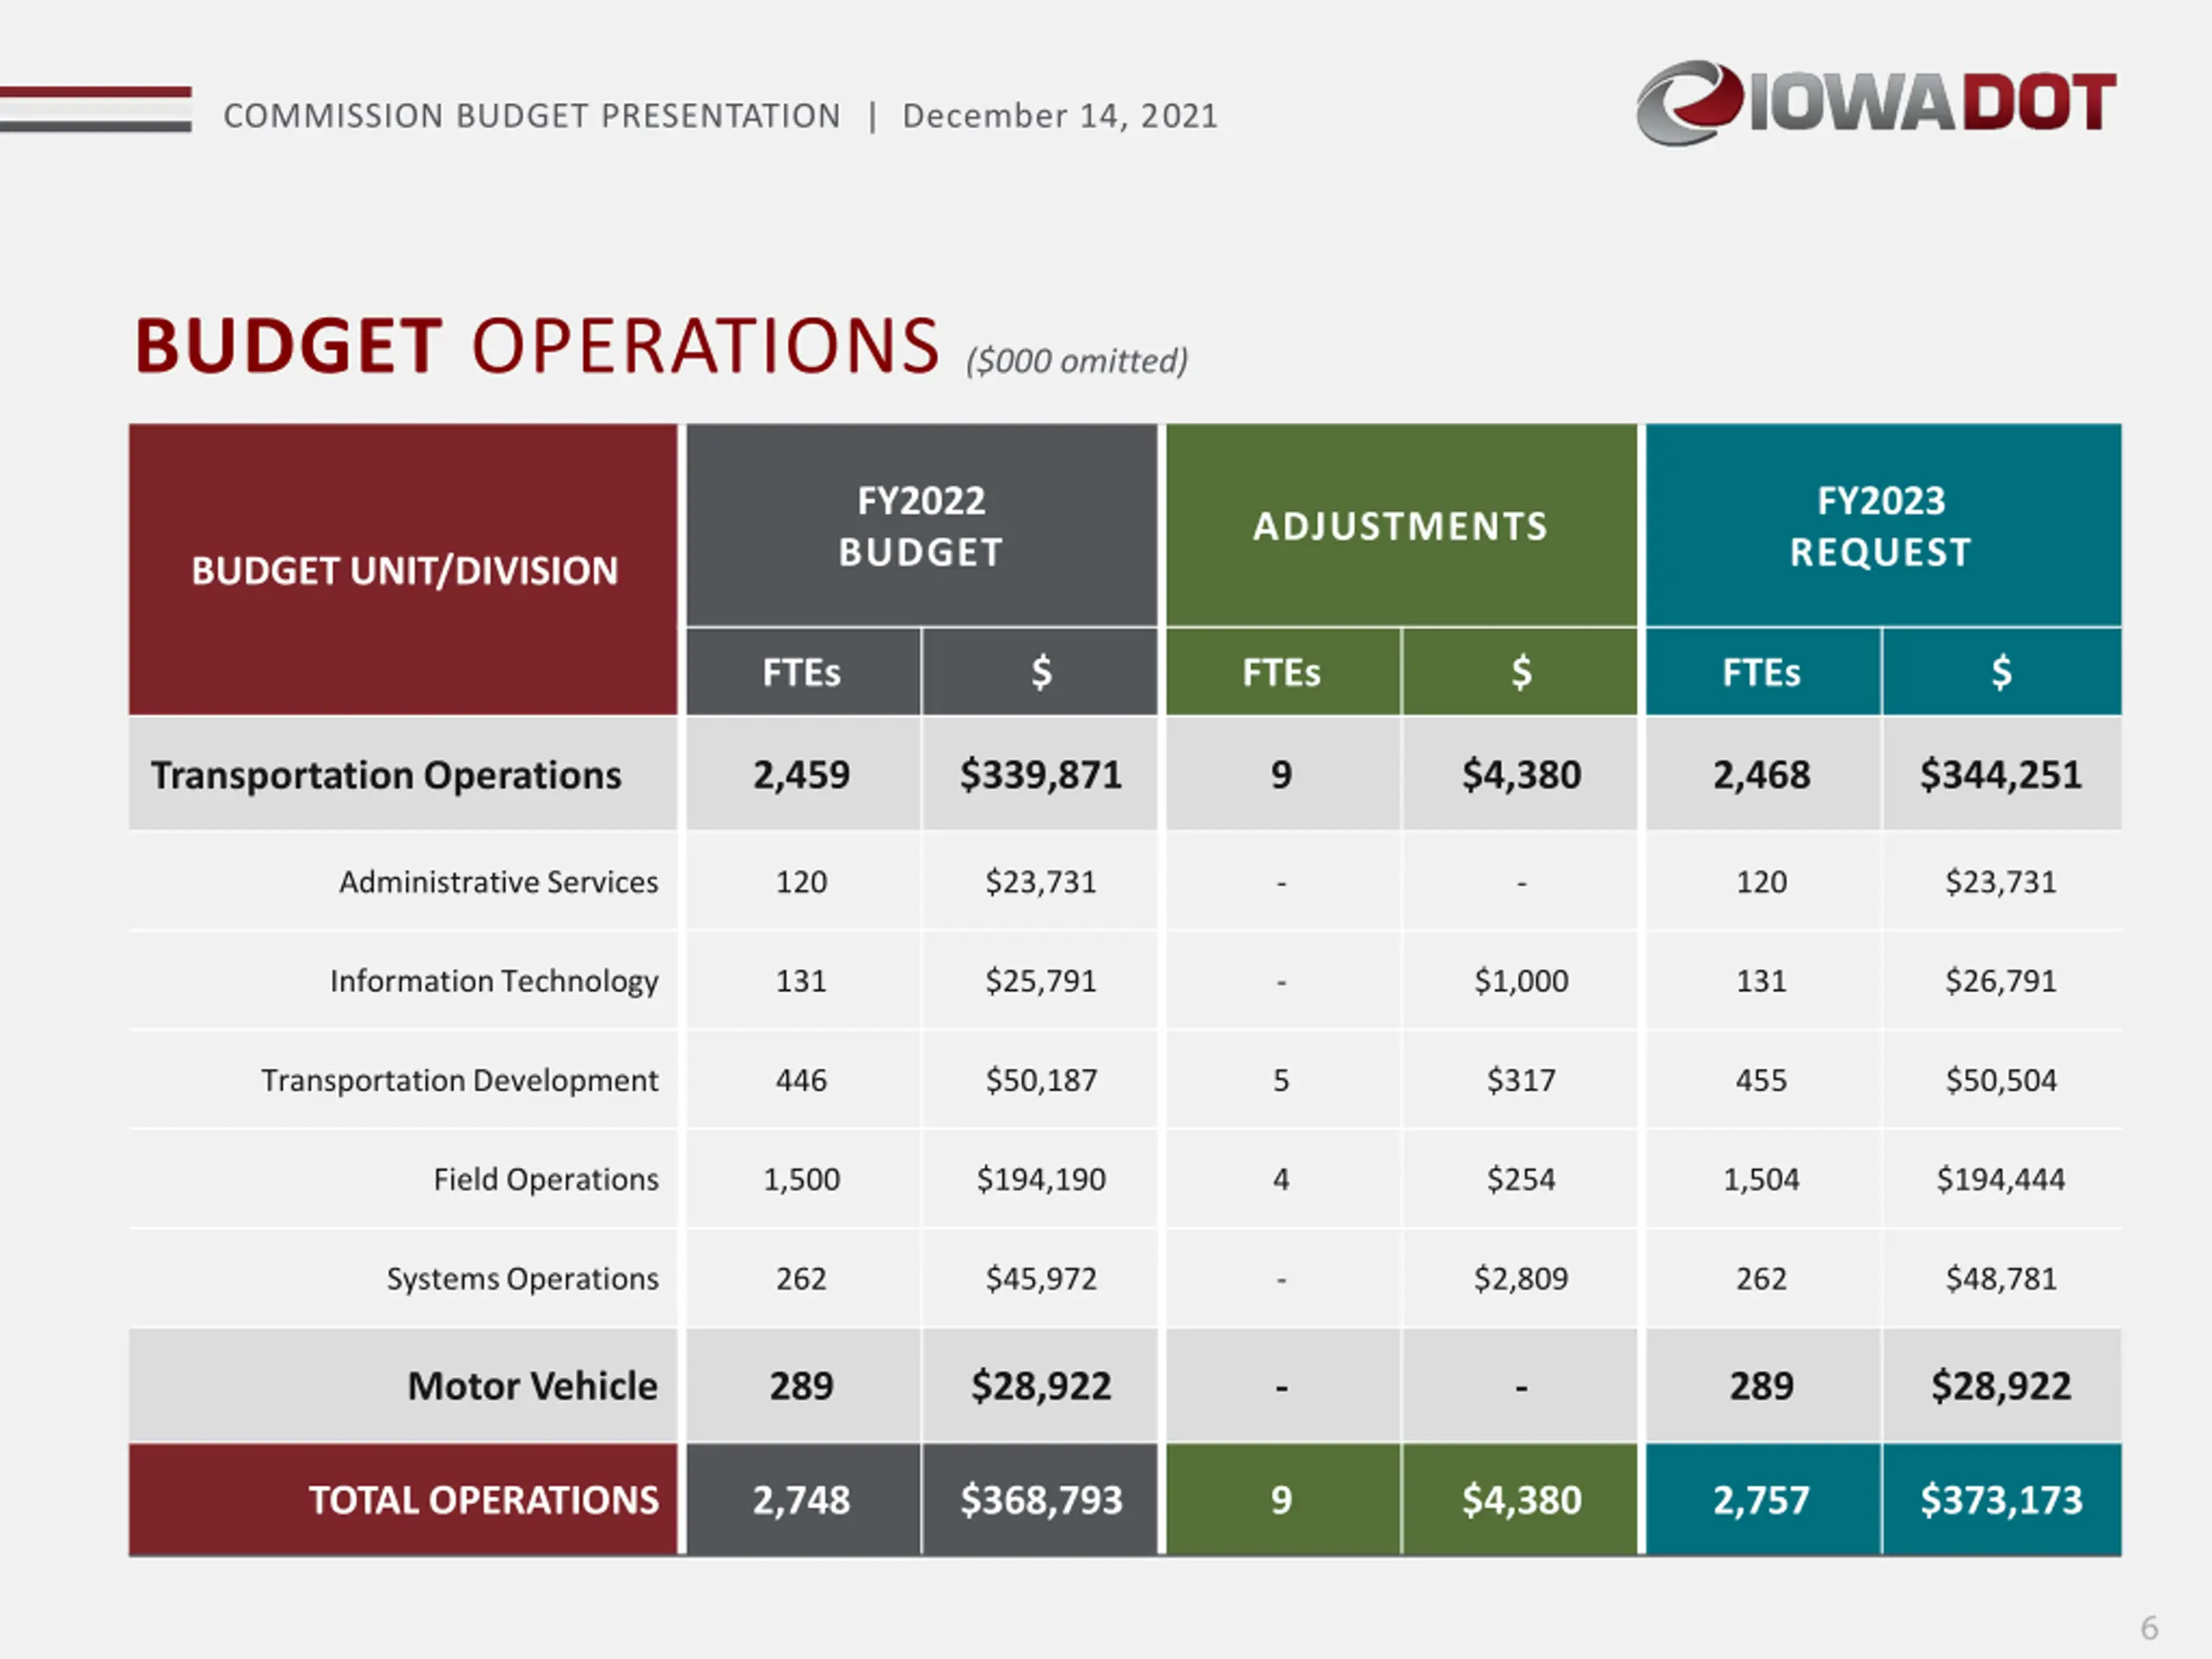2212x1659 pixels.
Task: Select the '($000 omitted)' note
Action: tap(1077, 360)
